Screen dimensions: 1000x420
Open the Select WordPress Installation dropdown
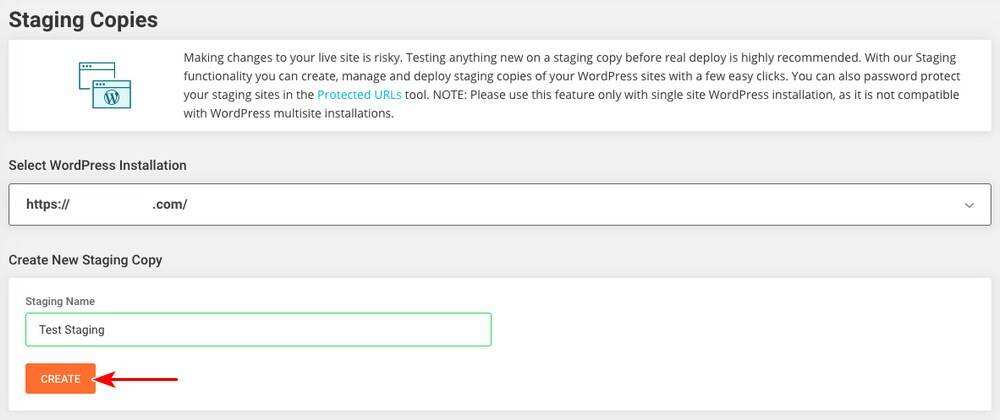pyautogui.click(x=499, y=204)
